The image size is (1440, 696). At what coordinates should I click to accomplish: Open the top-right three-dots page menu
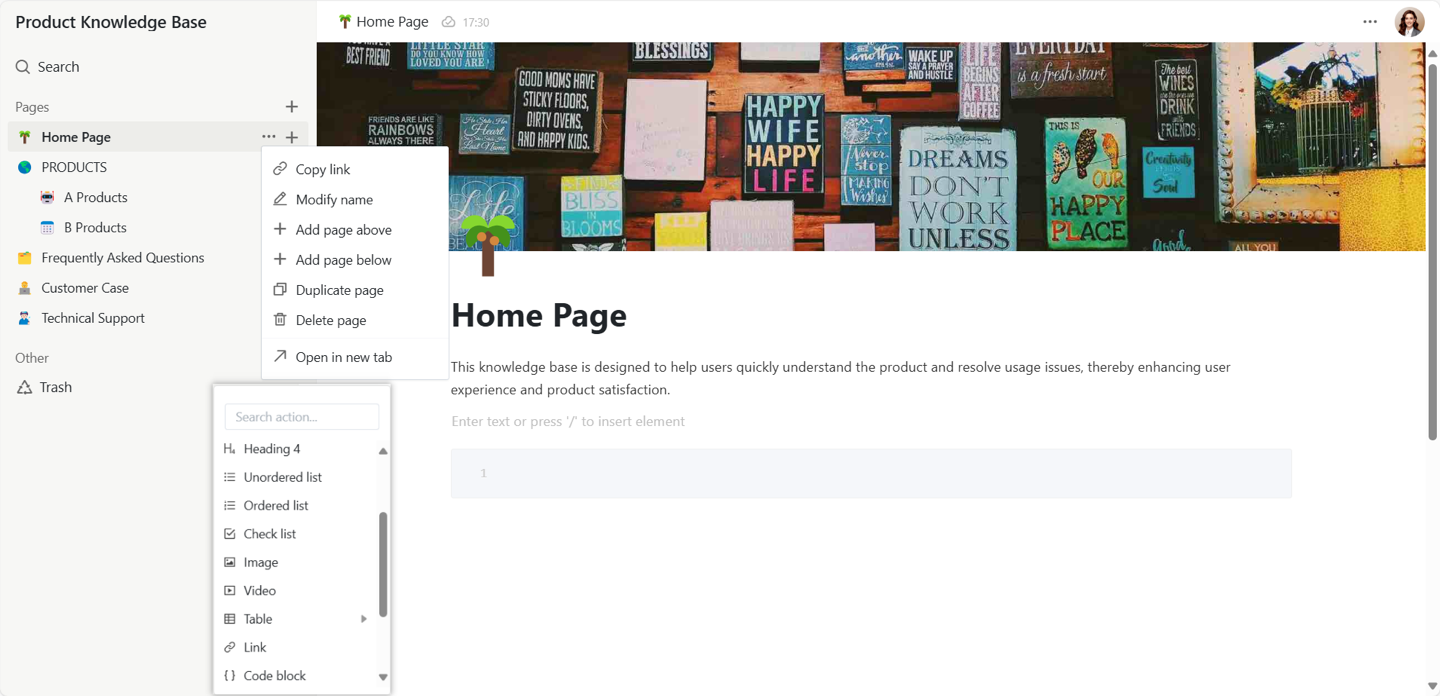point(1370,22)
